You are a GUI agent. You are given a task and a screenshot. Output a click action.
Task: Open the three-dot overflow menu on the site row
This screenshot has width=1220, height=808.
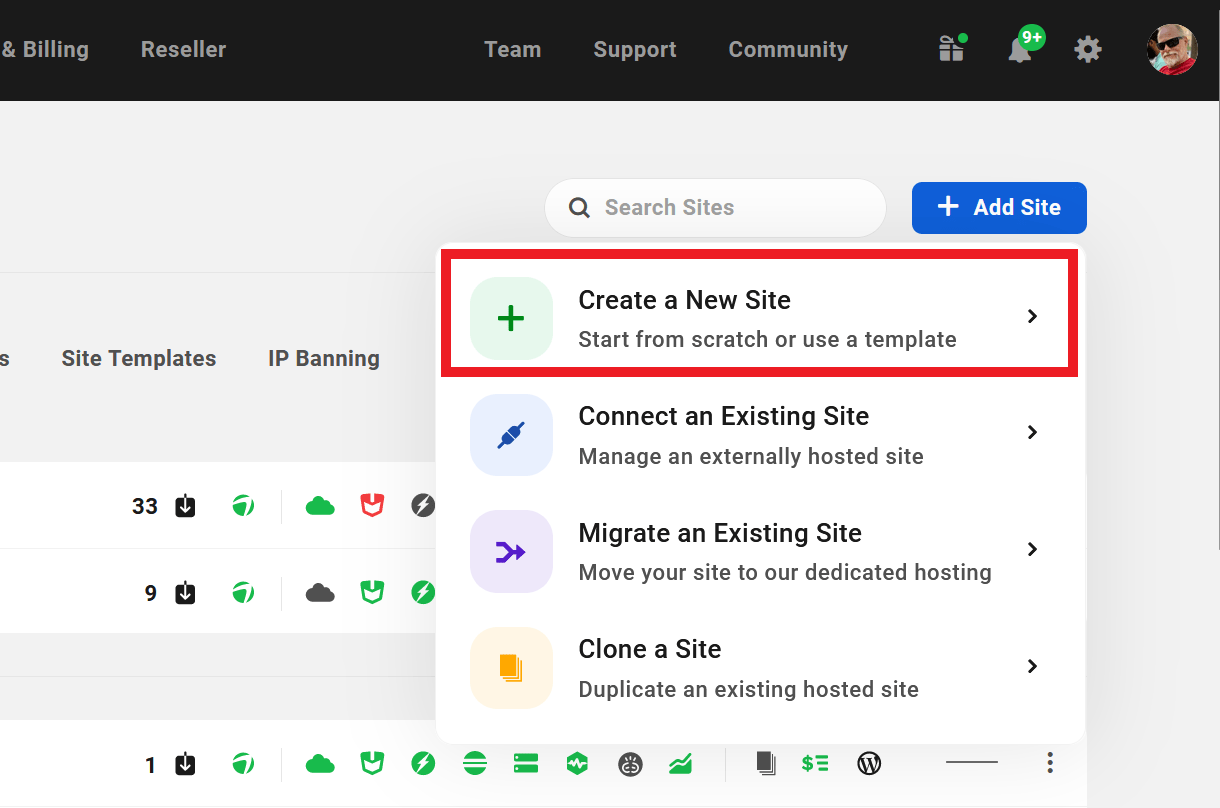[1050, 763]
